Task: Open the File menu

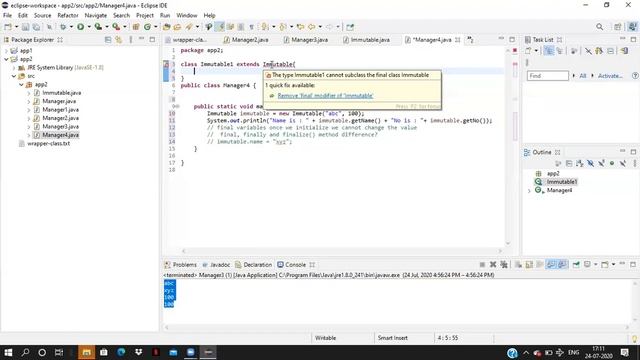Action: tap(7, 16)
